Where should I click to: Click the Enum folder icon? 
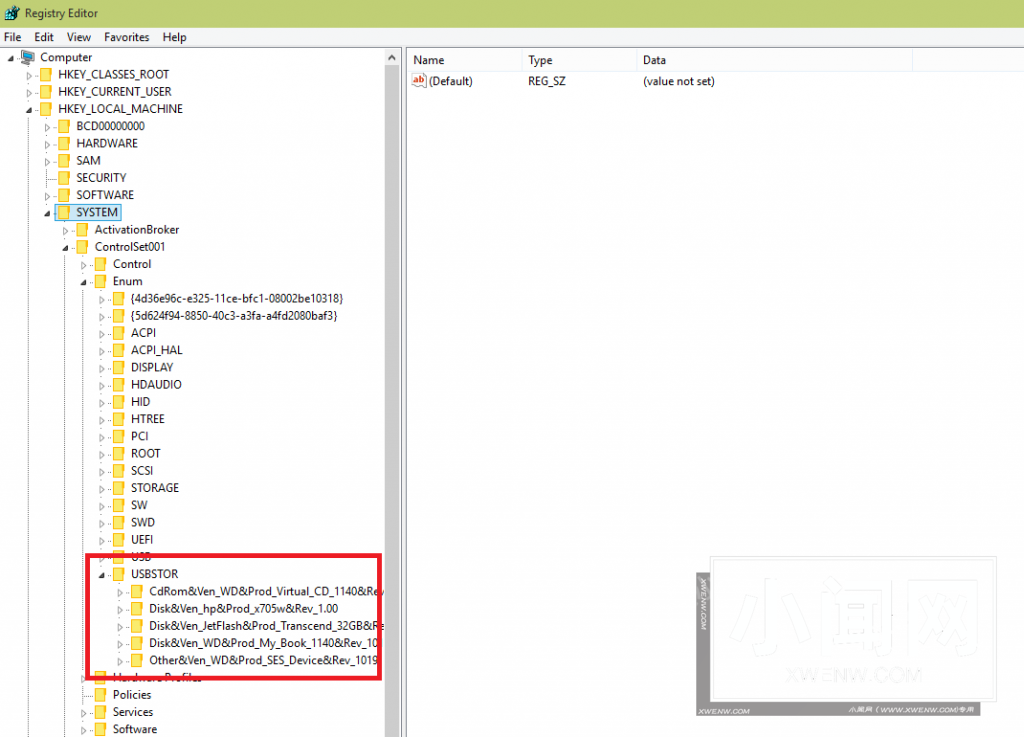101,282
